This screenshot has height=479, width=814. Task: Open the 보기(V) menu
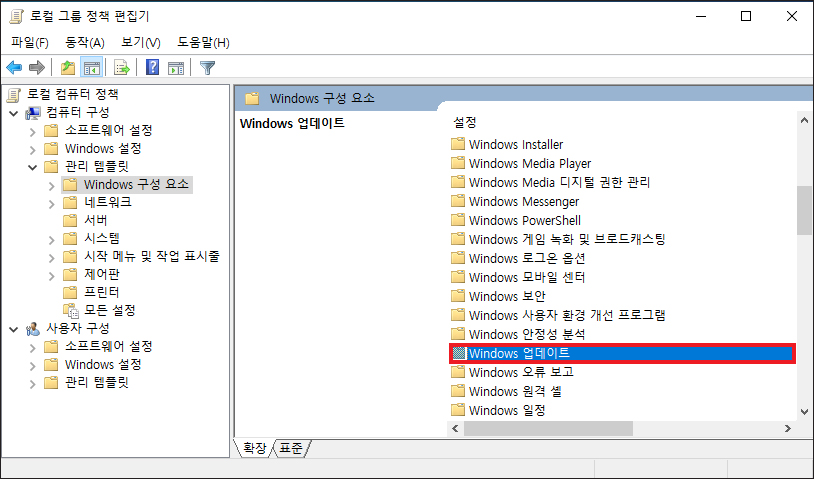(141, 43)
